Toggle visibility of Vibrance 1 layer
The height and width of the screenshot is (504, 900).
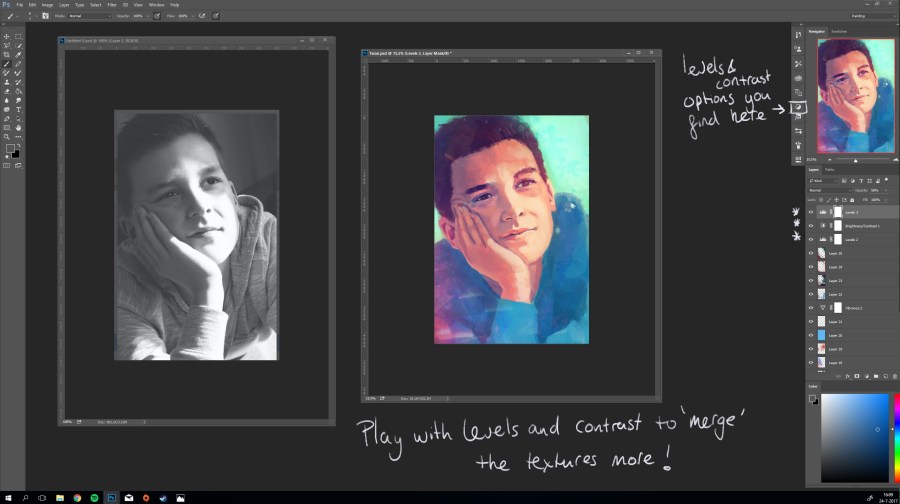tap(811, 309)
